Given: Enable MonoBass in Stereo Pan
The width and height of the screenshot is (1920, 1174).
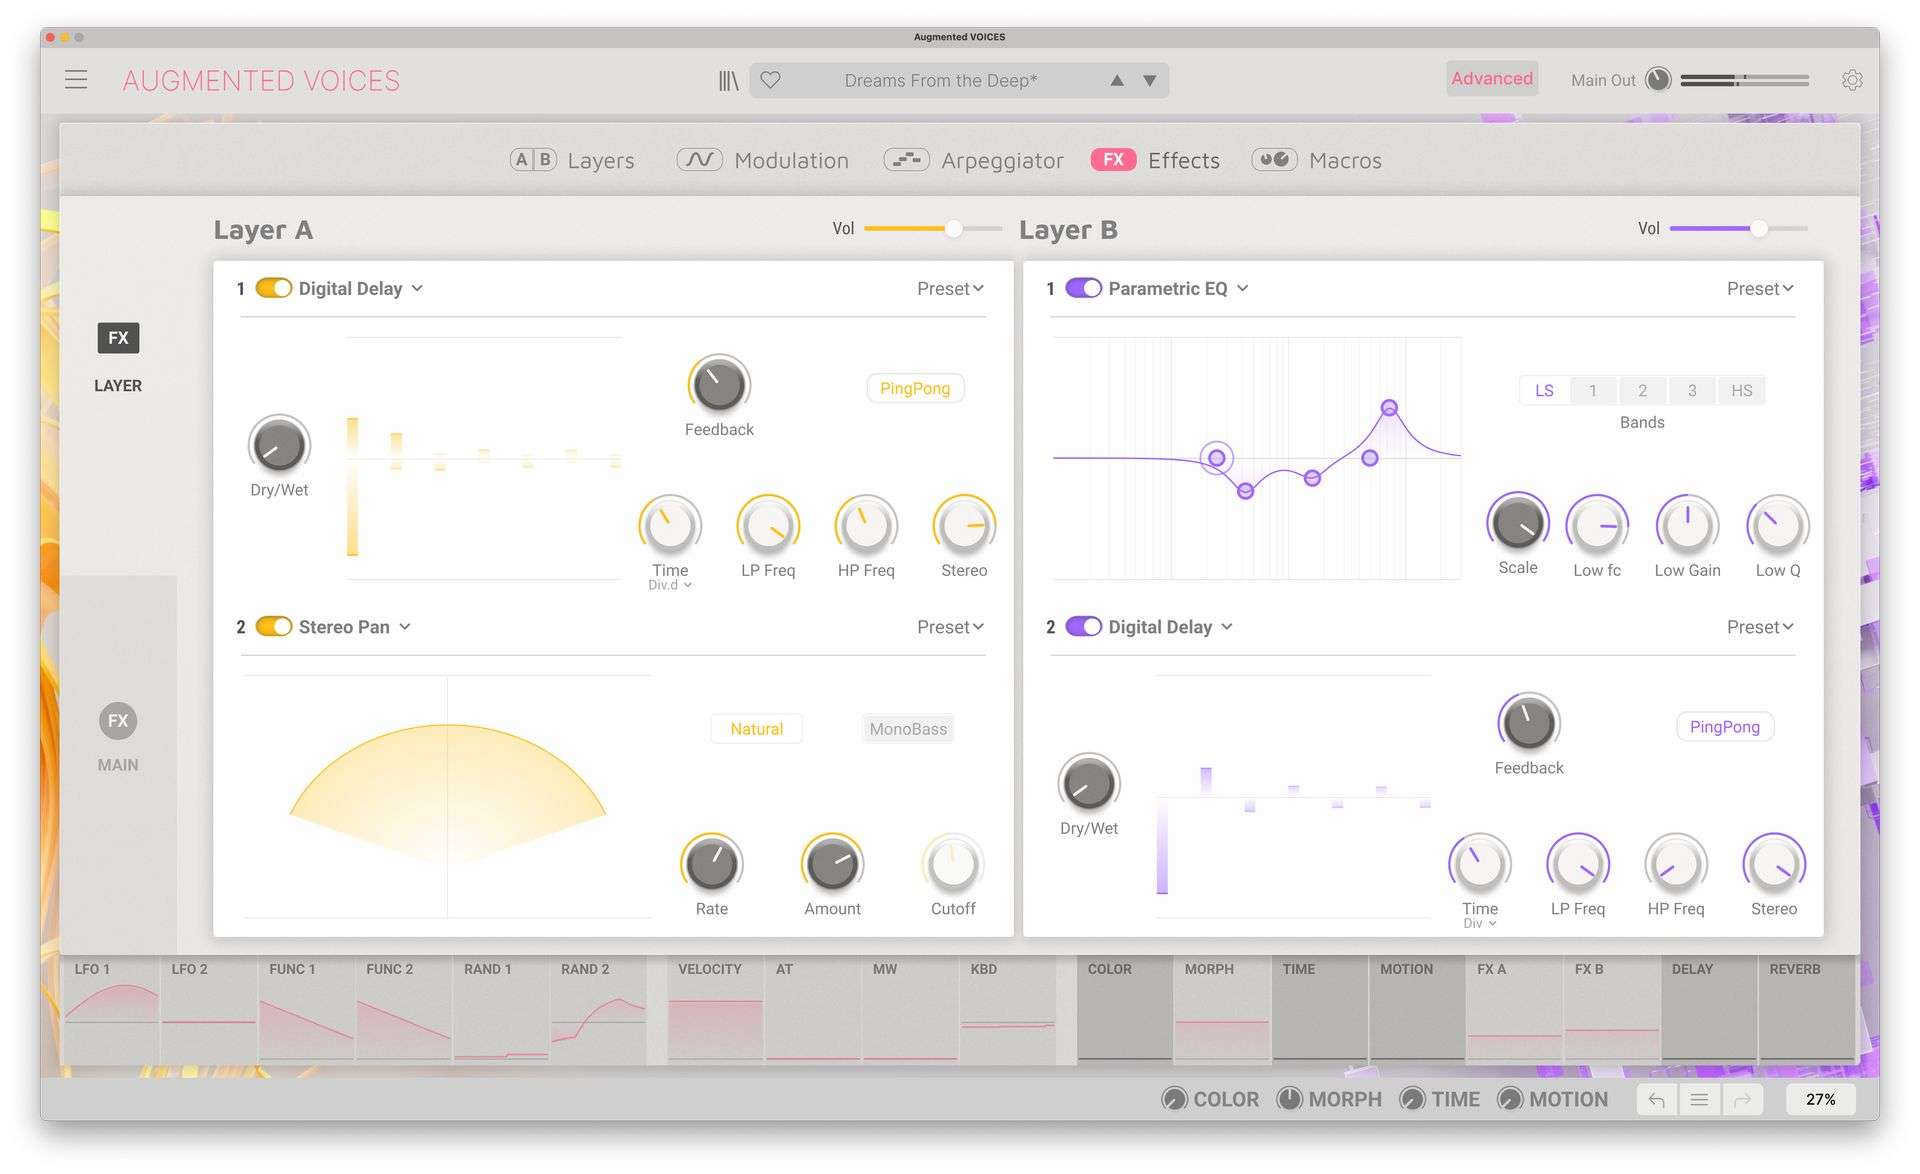Looking at the screenshot, I should pyautogui.click(x=908, y=729).
